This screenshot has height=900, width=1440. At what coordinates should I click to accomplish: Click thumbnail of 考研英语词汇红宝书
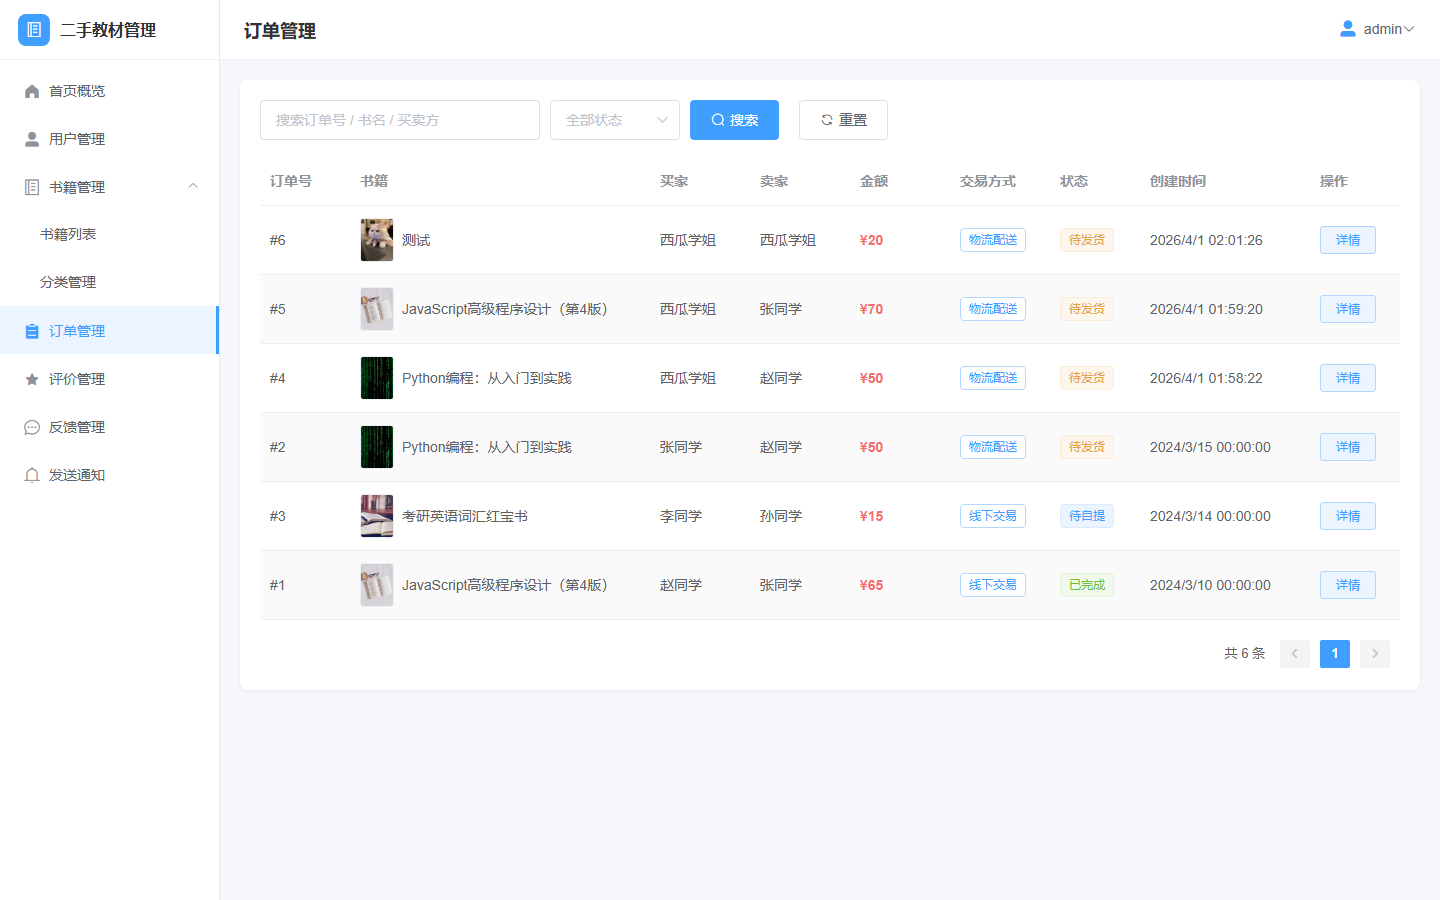coord(377,516)
